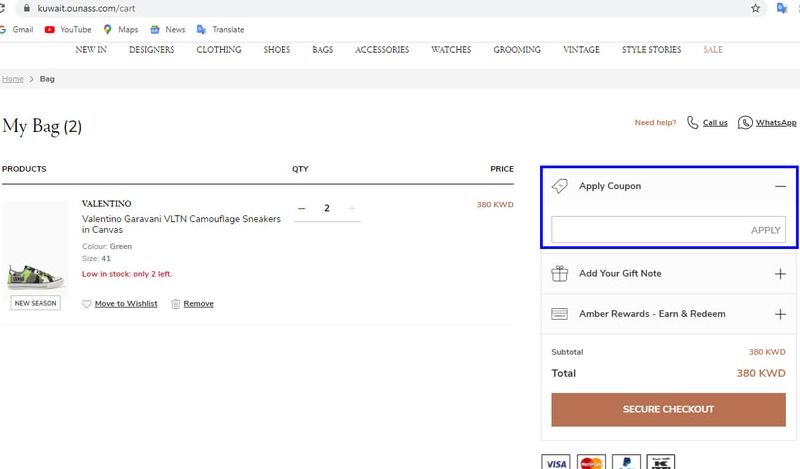The image size is (800, 469).
Task: Decrease sneaker quantity with minus button
Action: point(302,208)
